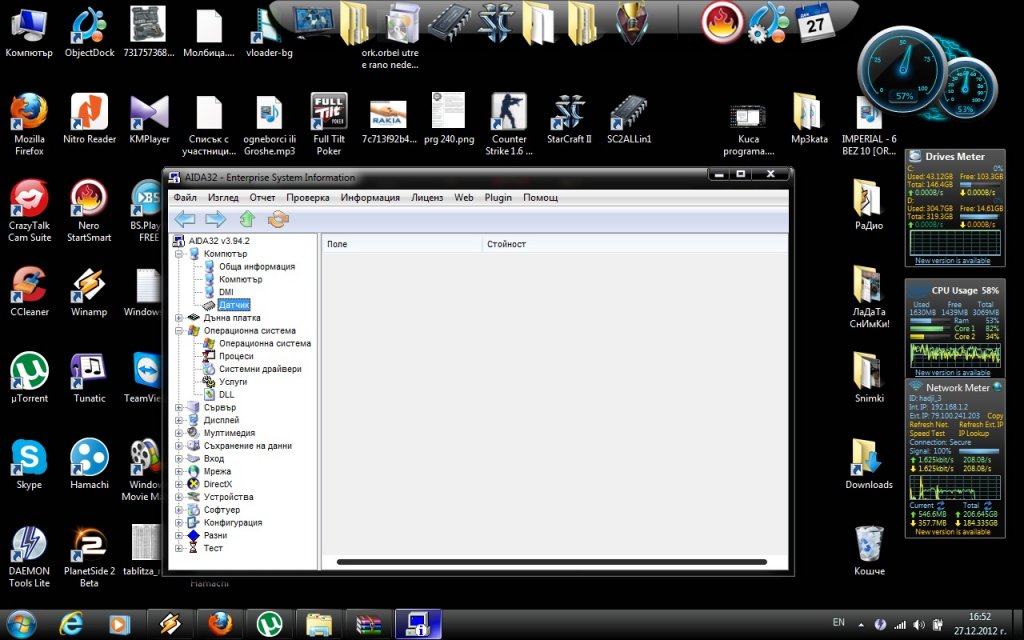Click New version link in Drives Meter
This screenshot has height=640, width=1024.
(952, 261)
